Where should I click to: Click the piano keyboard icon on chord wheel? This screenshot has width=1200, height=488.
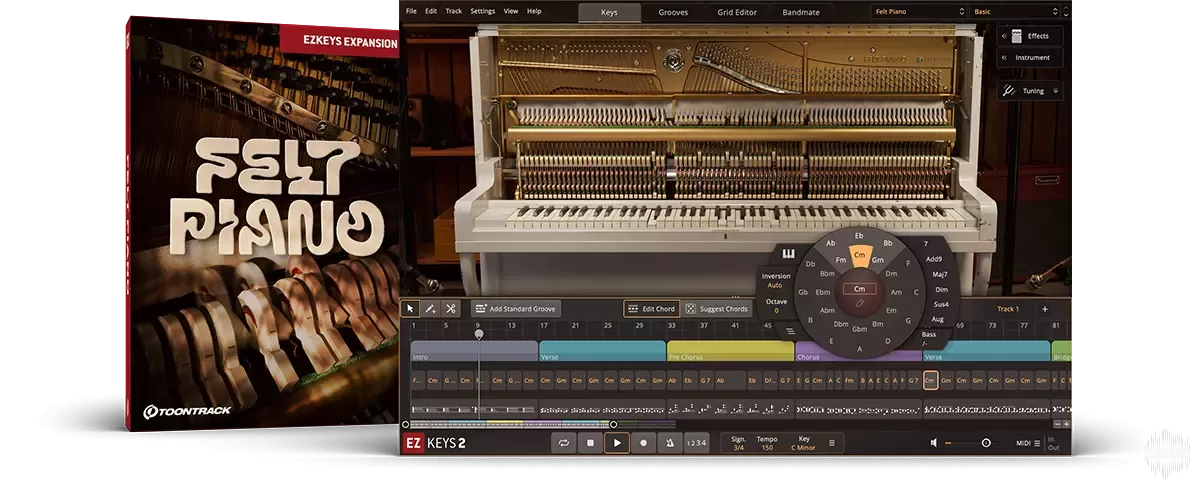point(788,253)
